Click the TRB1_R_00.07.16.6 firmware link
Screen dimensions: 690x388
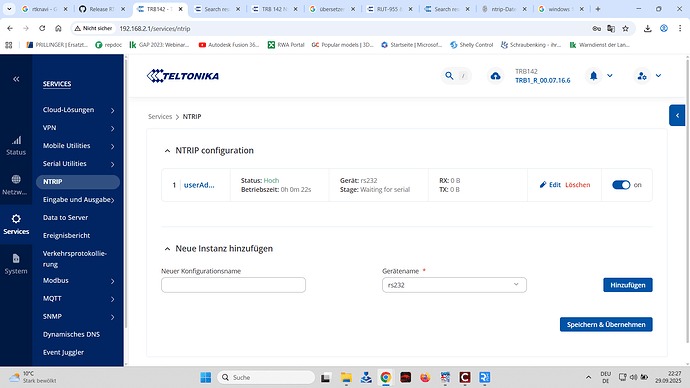tap(543, 81)
